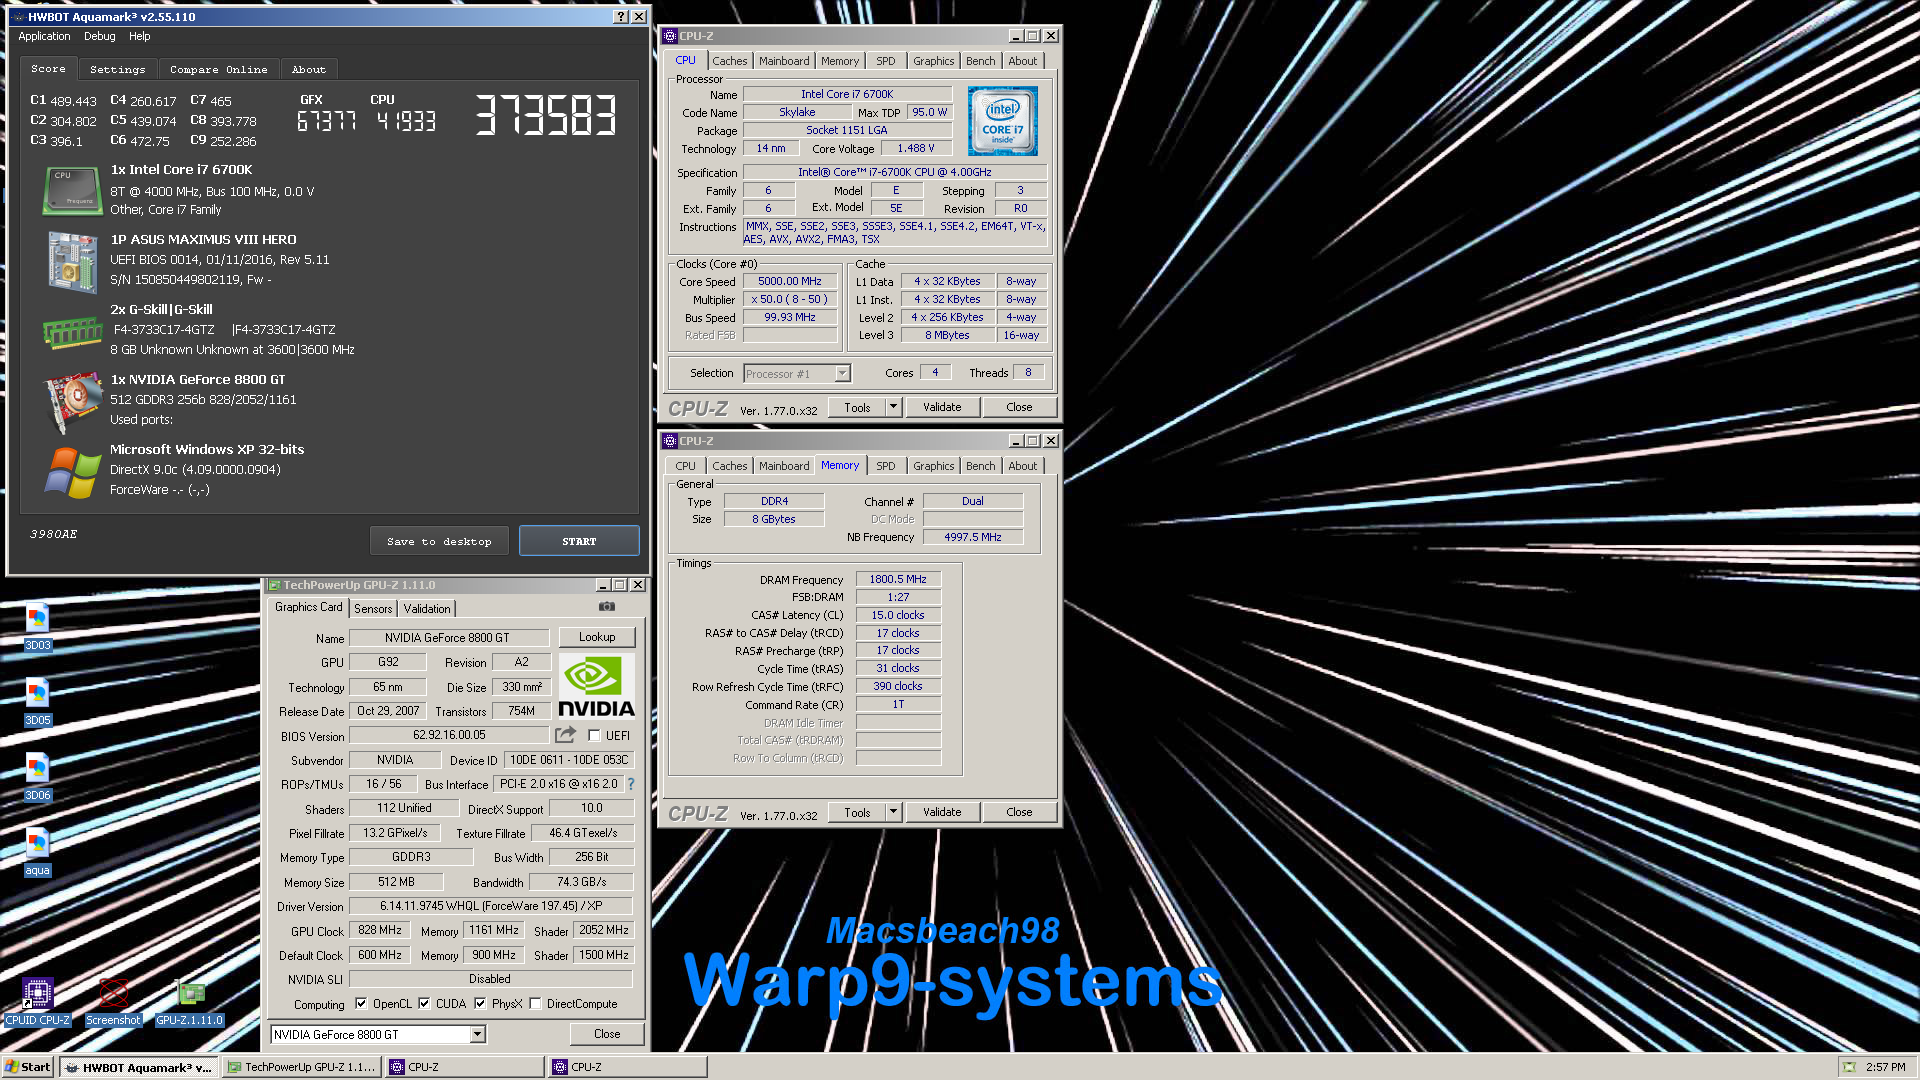This screenshot has width=1920, height=1080.
Task: Click the GPU Clock 828 MHz field
Action: coord(380,930)
